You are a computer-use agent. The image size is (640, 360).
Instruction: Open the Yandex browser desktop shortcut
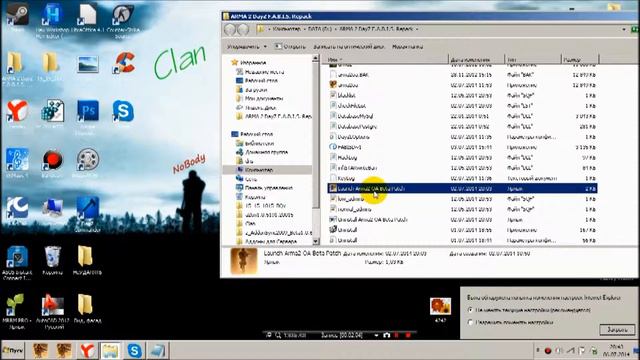[17, 113]
